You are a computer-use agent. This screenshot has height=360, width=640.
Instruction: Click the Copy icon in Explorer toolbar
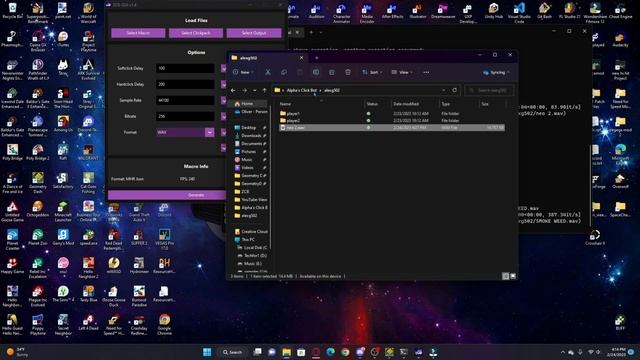(284, 72)
